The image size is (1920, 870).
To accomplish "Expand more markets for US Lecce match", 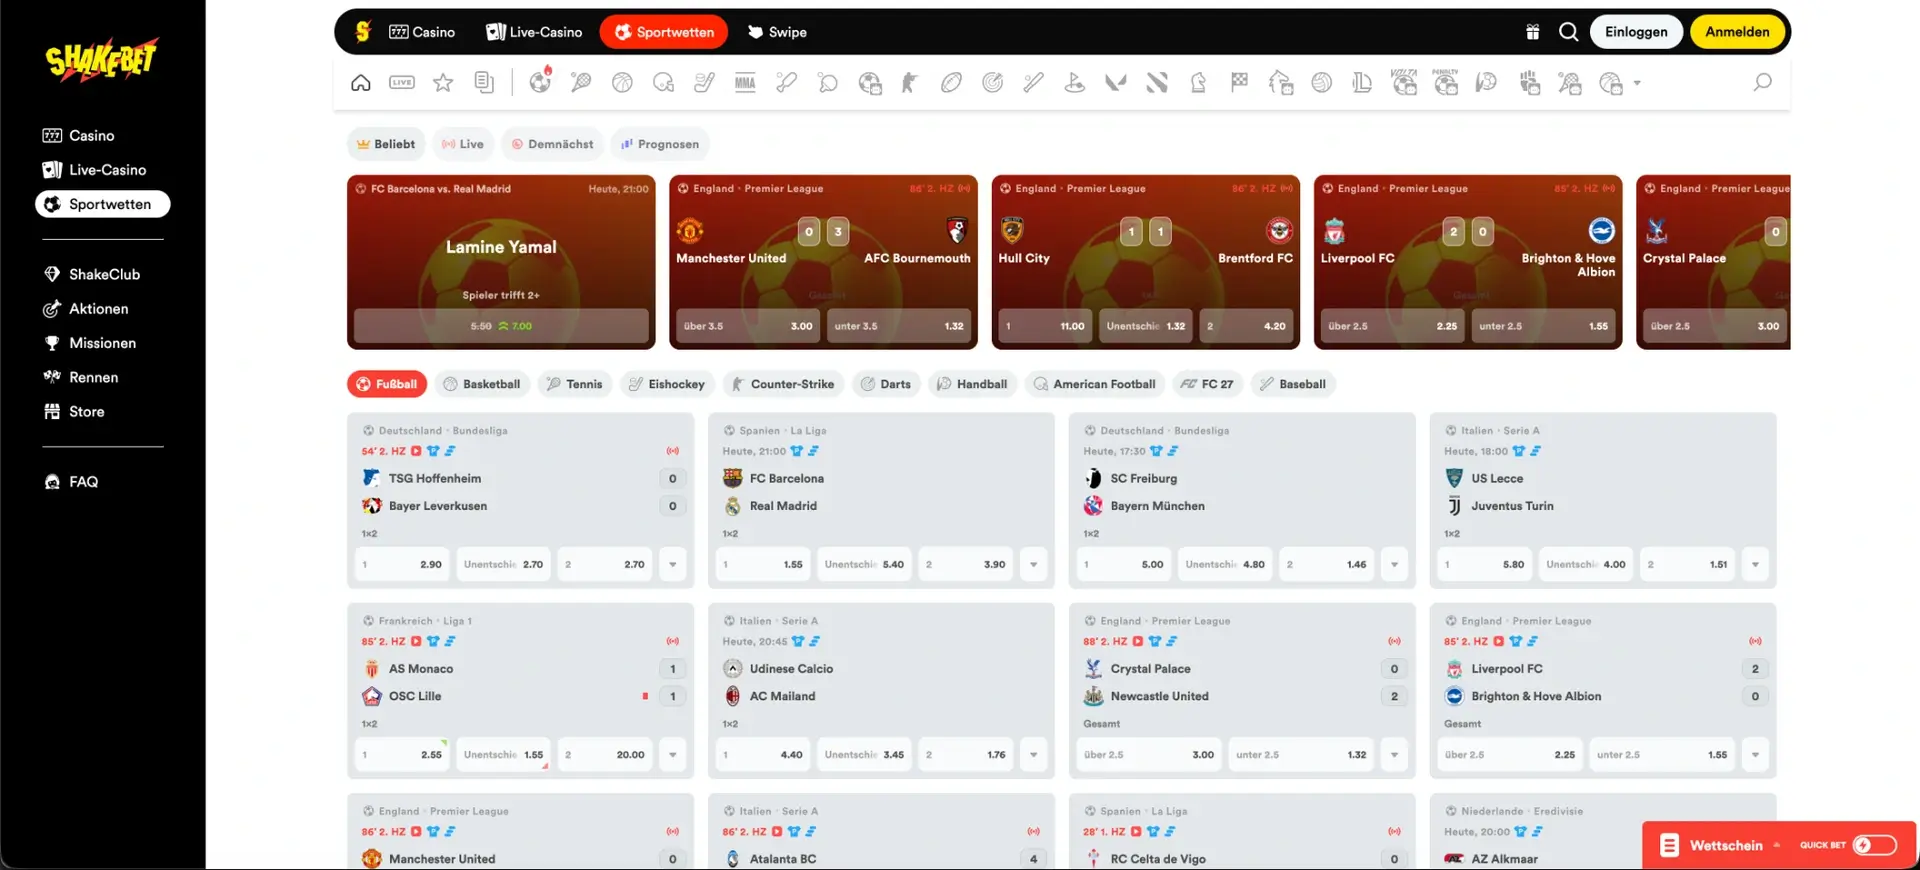I will pos(1755,565).
